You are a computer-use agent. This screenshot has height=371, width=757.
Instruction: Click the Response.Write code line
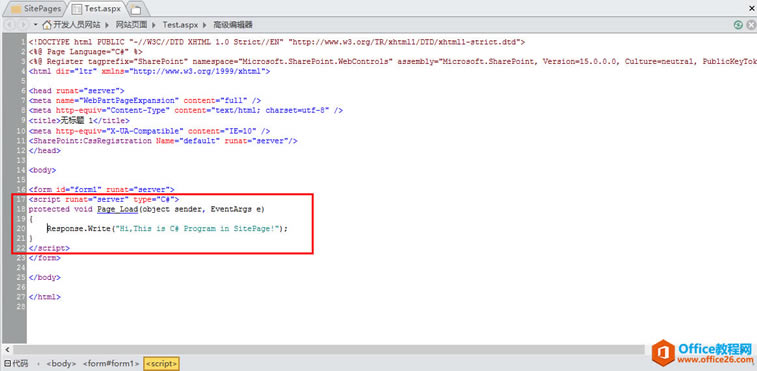pos(167,228)
